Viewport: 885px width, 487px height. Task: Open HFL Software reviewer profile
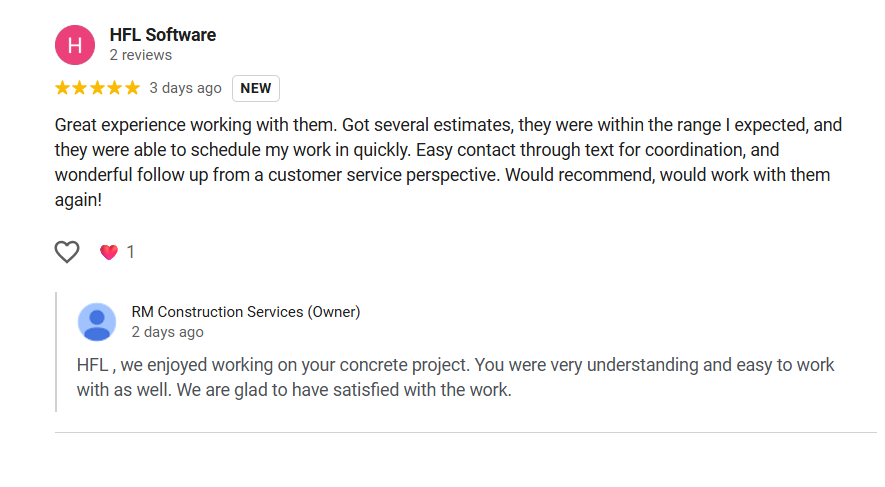click(162, 35)
